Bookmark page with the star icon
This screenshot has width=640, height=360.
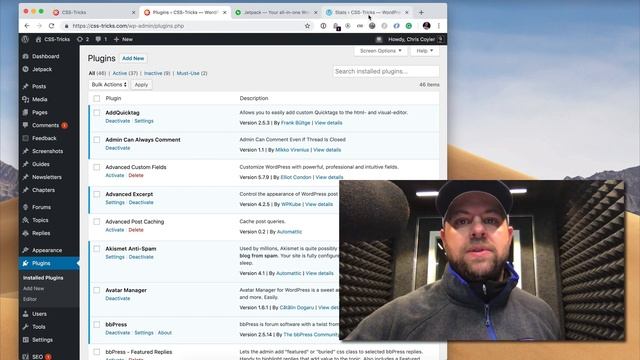pyautogui.click(x=307, y=26)
